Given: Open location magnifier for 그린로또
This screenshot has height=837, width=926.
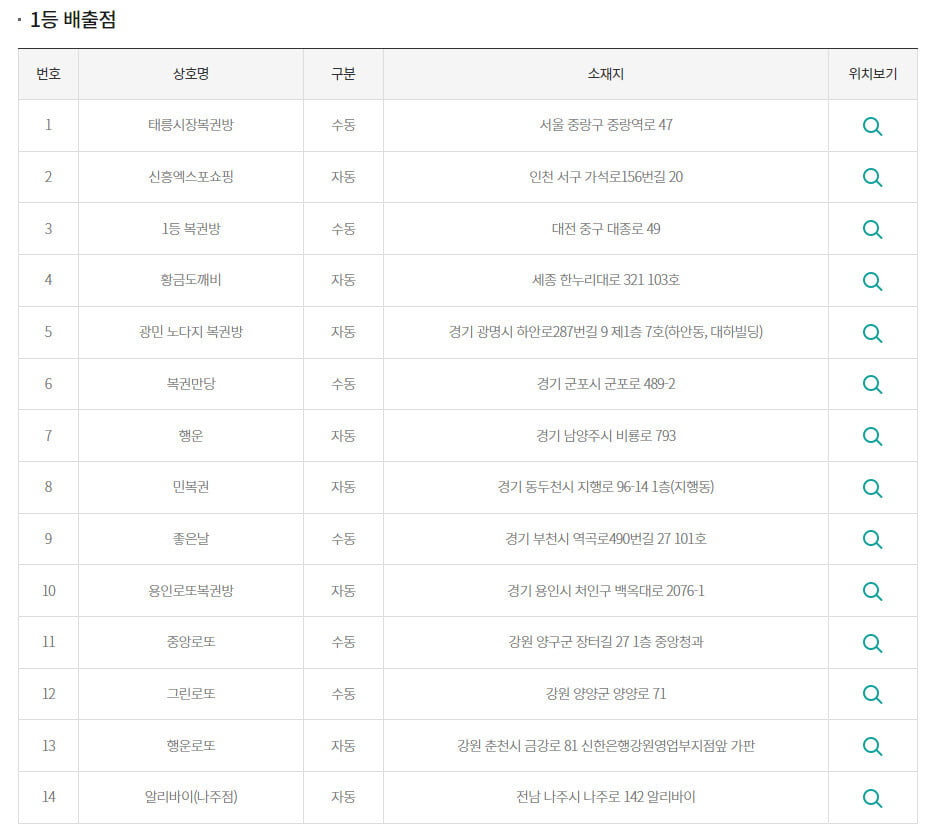Looking at the screenshot, I should (x=872, y=694).
